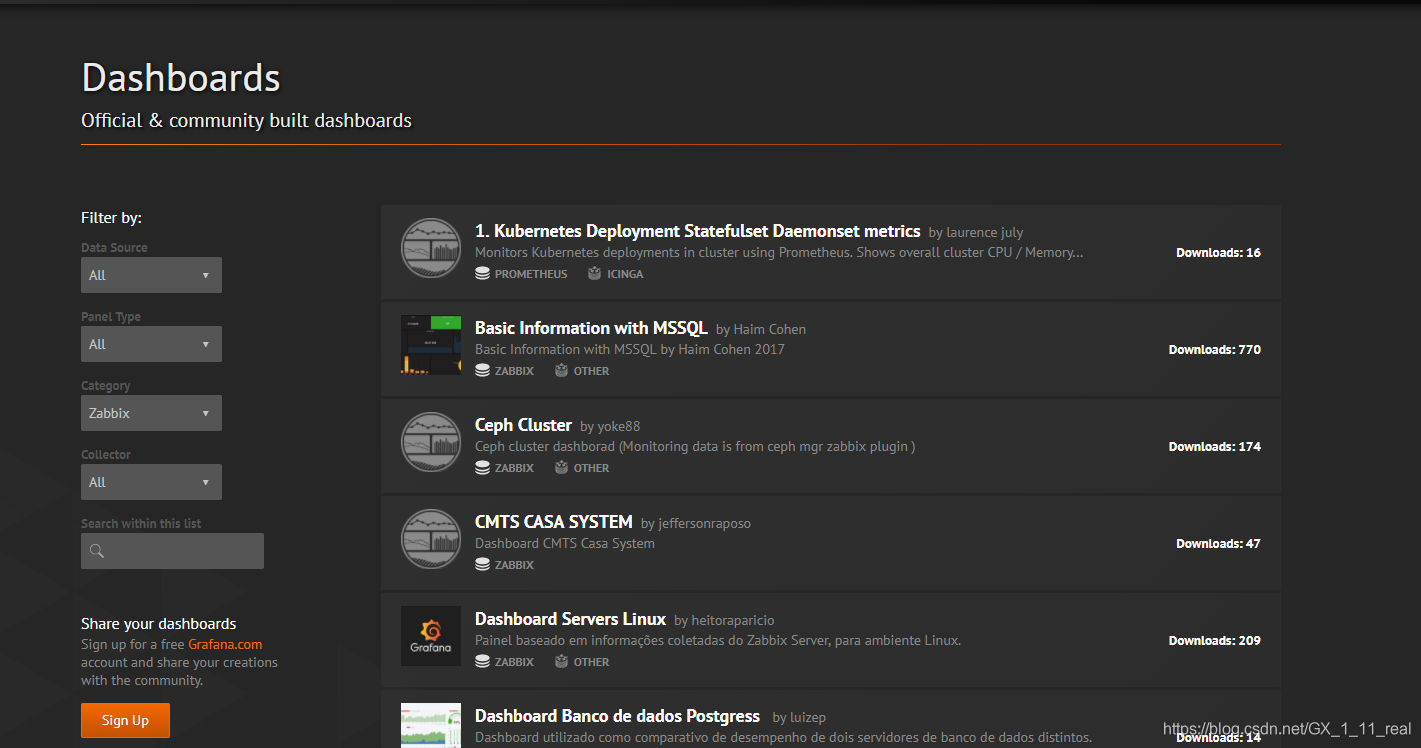This screenshot has height=748, width=1421.
Task: Click author name yoke88
Action: tap(618, 427)
